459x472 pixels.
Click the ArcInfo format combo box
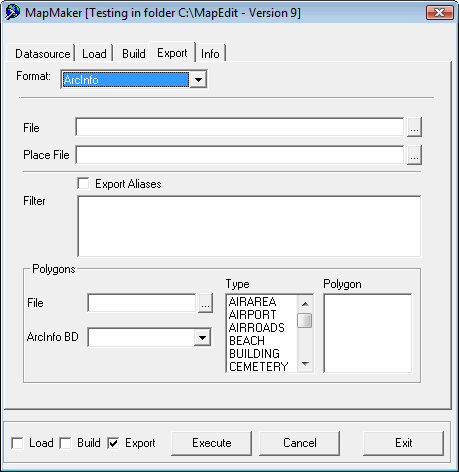pos(134,79)
